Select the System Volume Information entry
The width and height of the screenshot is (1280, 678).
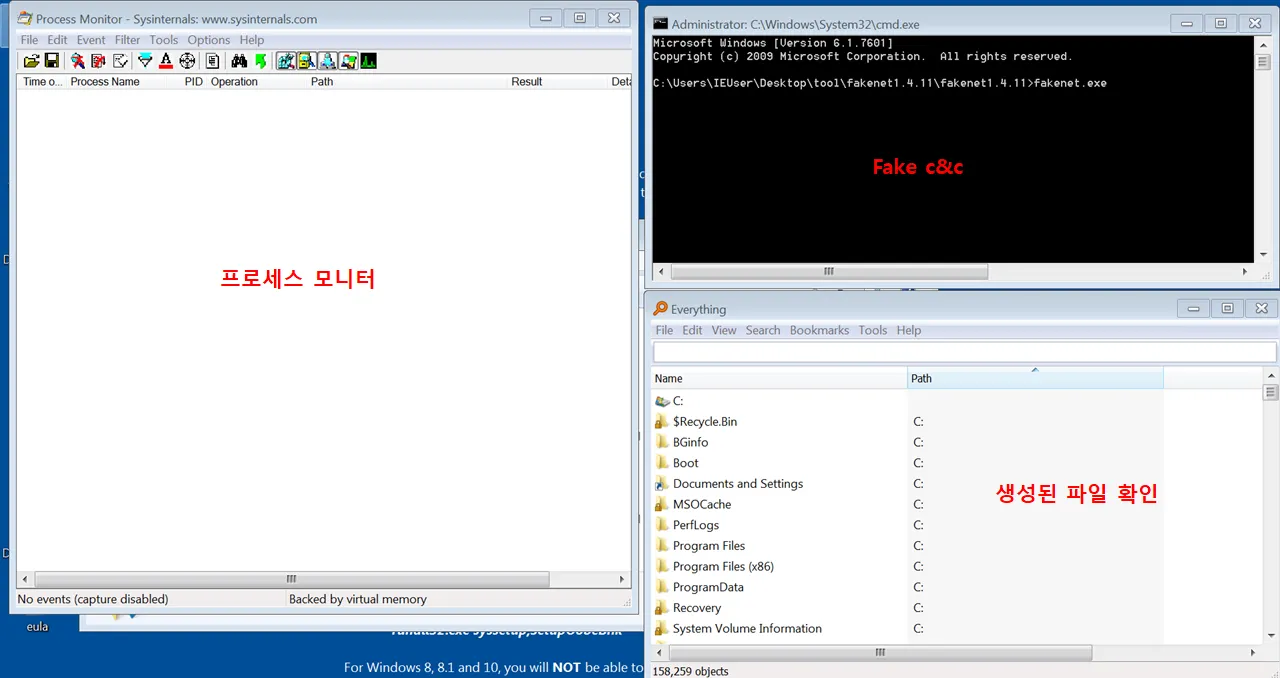[747, 628]
